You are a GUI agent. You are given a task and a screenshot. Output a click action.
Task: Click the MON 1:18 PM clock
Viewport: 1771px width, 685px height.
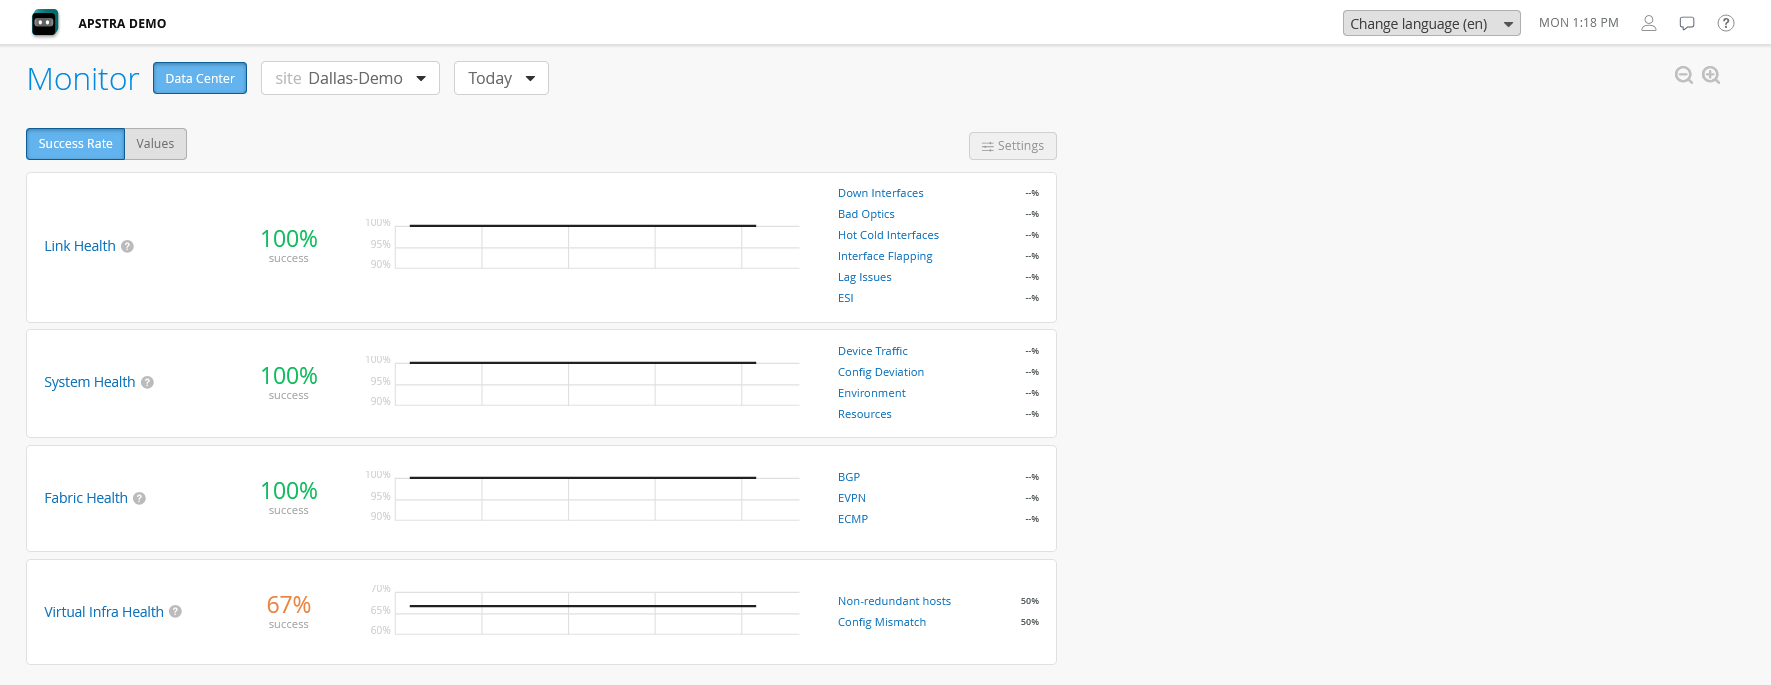1578,23
